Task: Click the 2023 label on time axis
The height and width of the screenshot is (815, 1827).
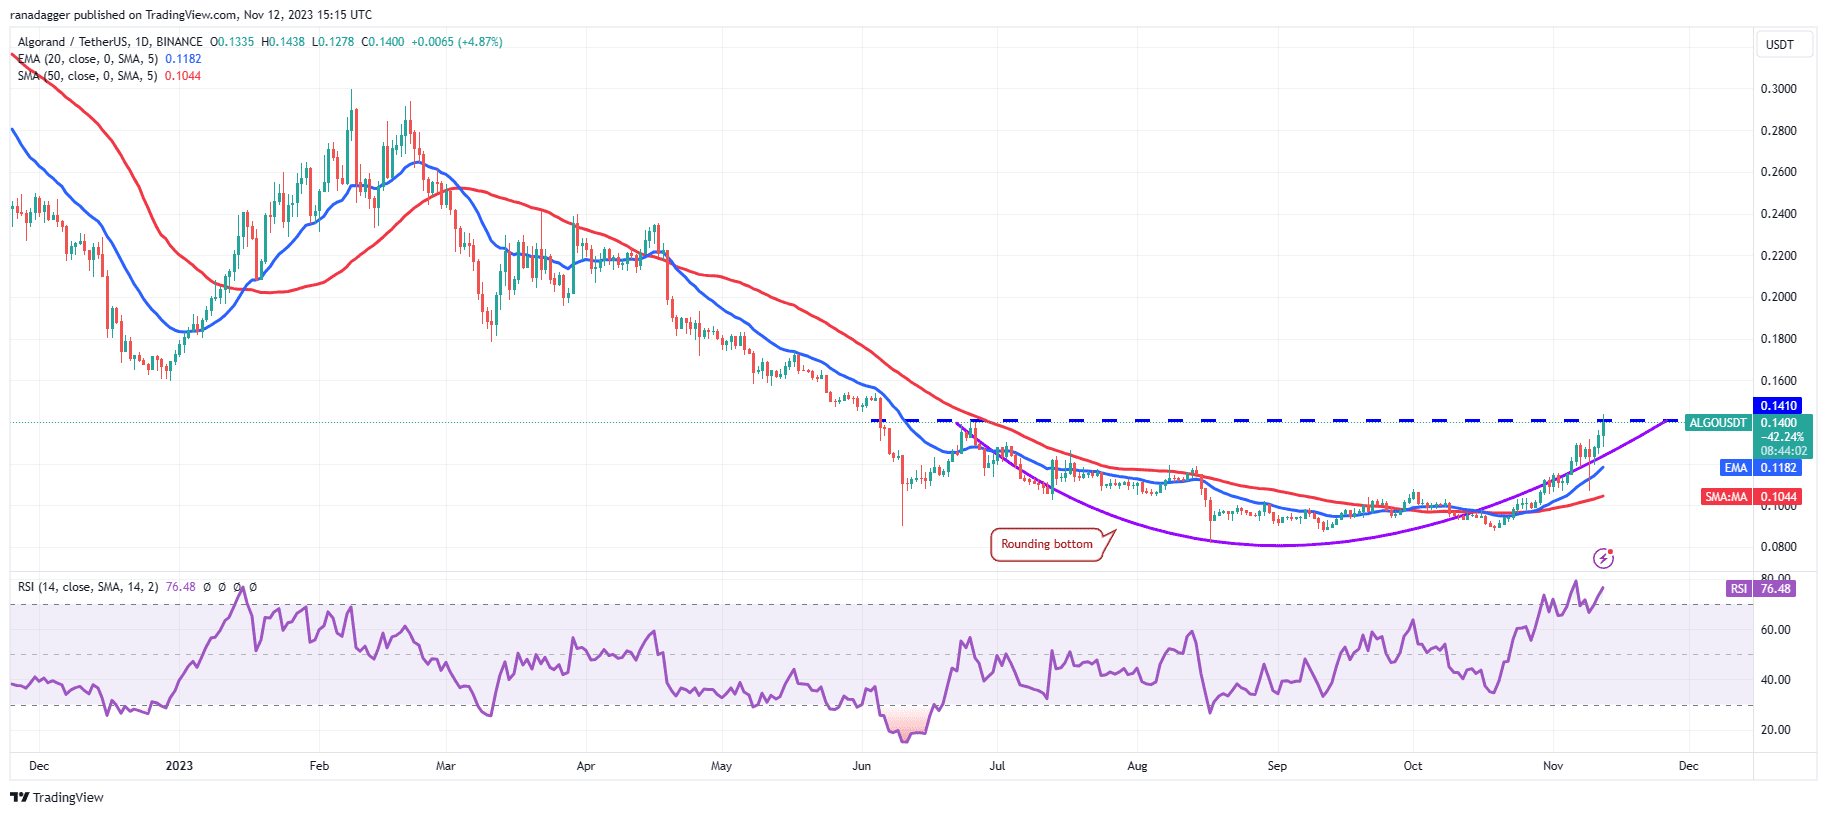Action: pyautogui.click(x=179, y=766)
